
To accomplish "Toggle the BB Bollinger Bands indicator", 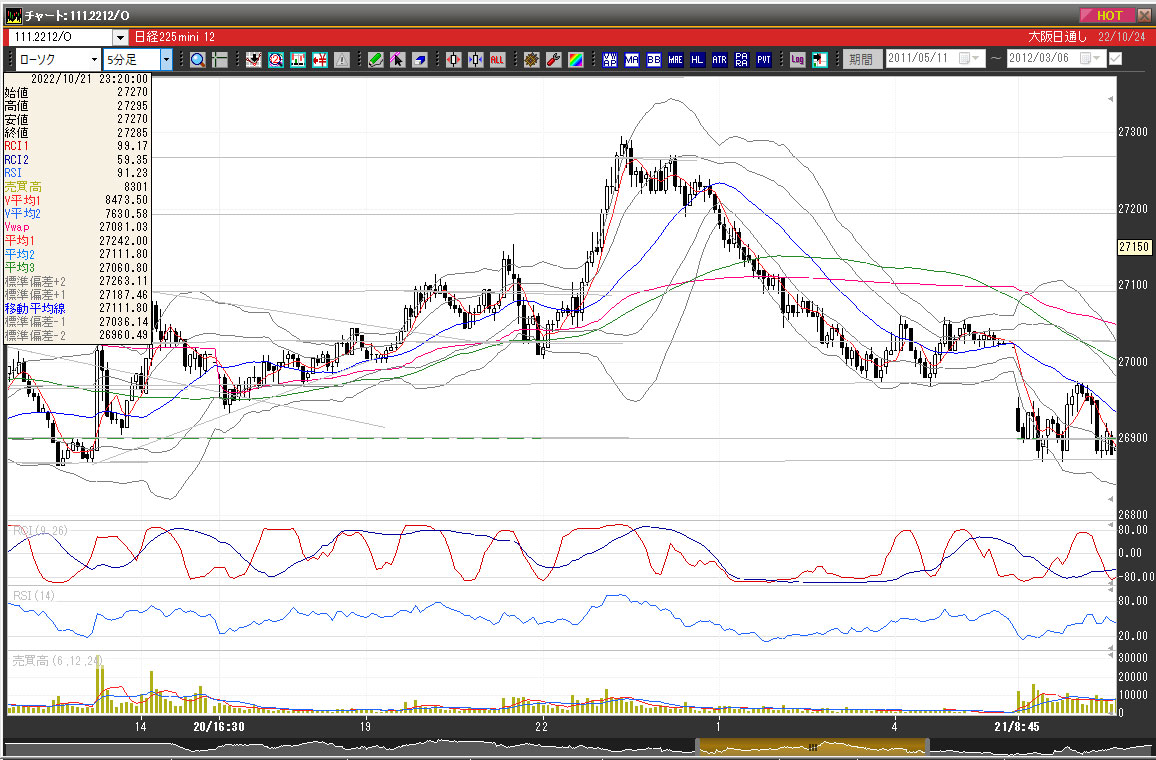I will pos(654,60).
